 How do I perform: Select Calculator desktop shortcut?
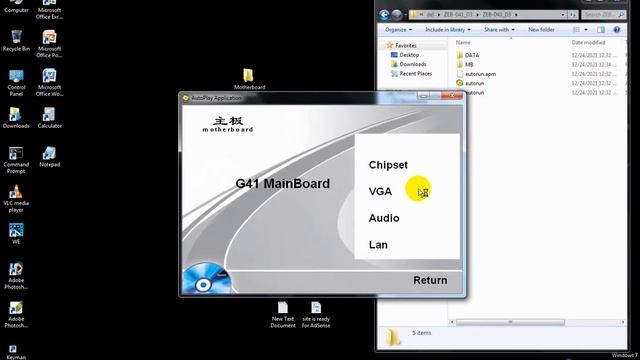click(x=49, y=118)
